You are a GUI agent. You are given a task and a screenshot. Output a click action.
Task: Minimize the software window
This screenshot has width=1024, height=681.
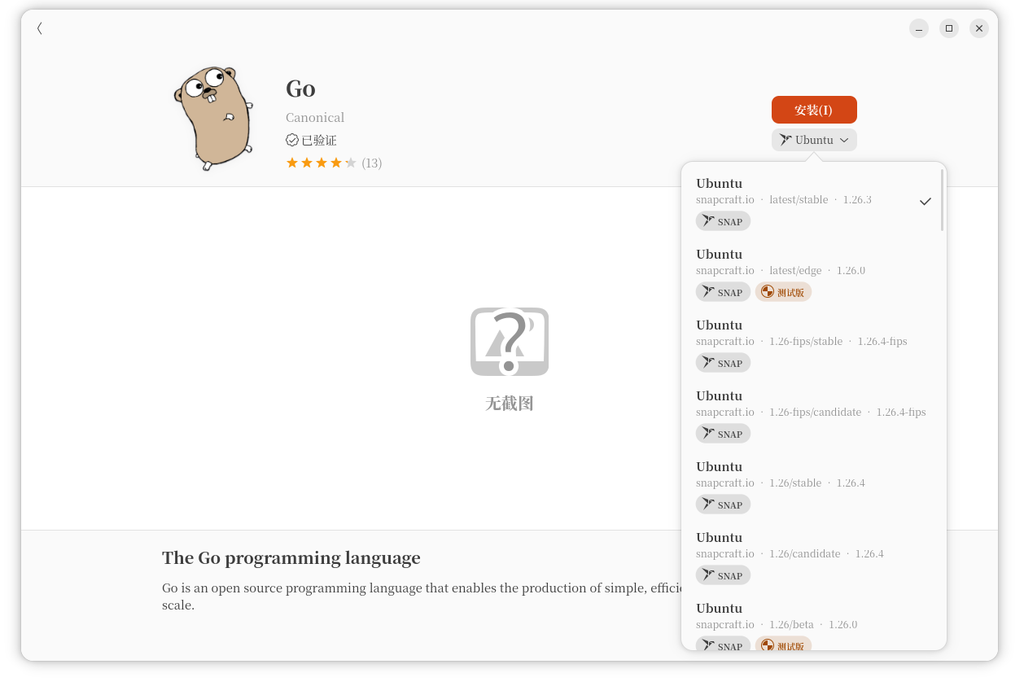click(919, 28)
